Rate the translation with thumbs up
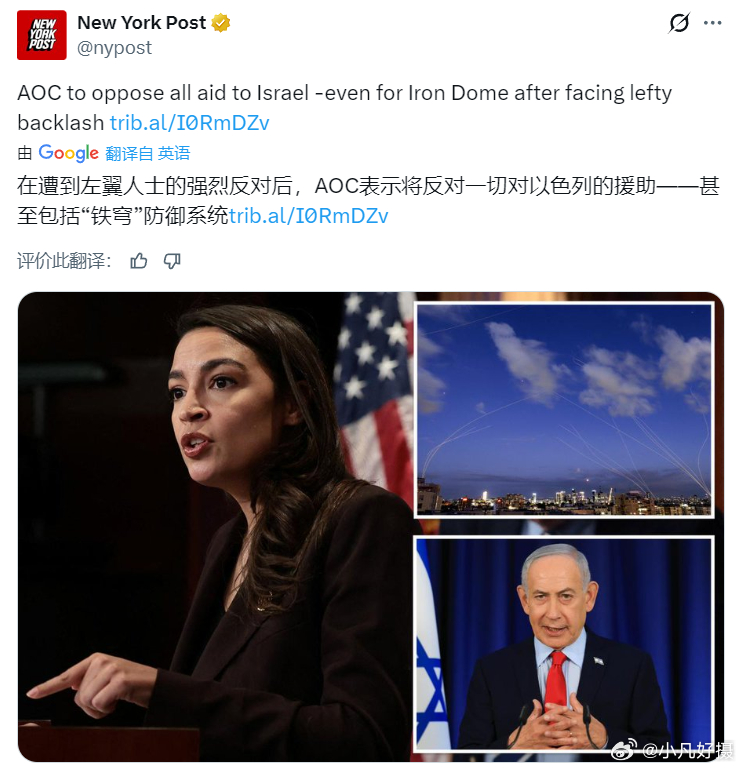 (139, 261)
